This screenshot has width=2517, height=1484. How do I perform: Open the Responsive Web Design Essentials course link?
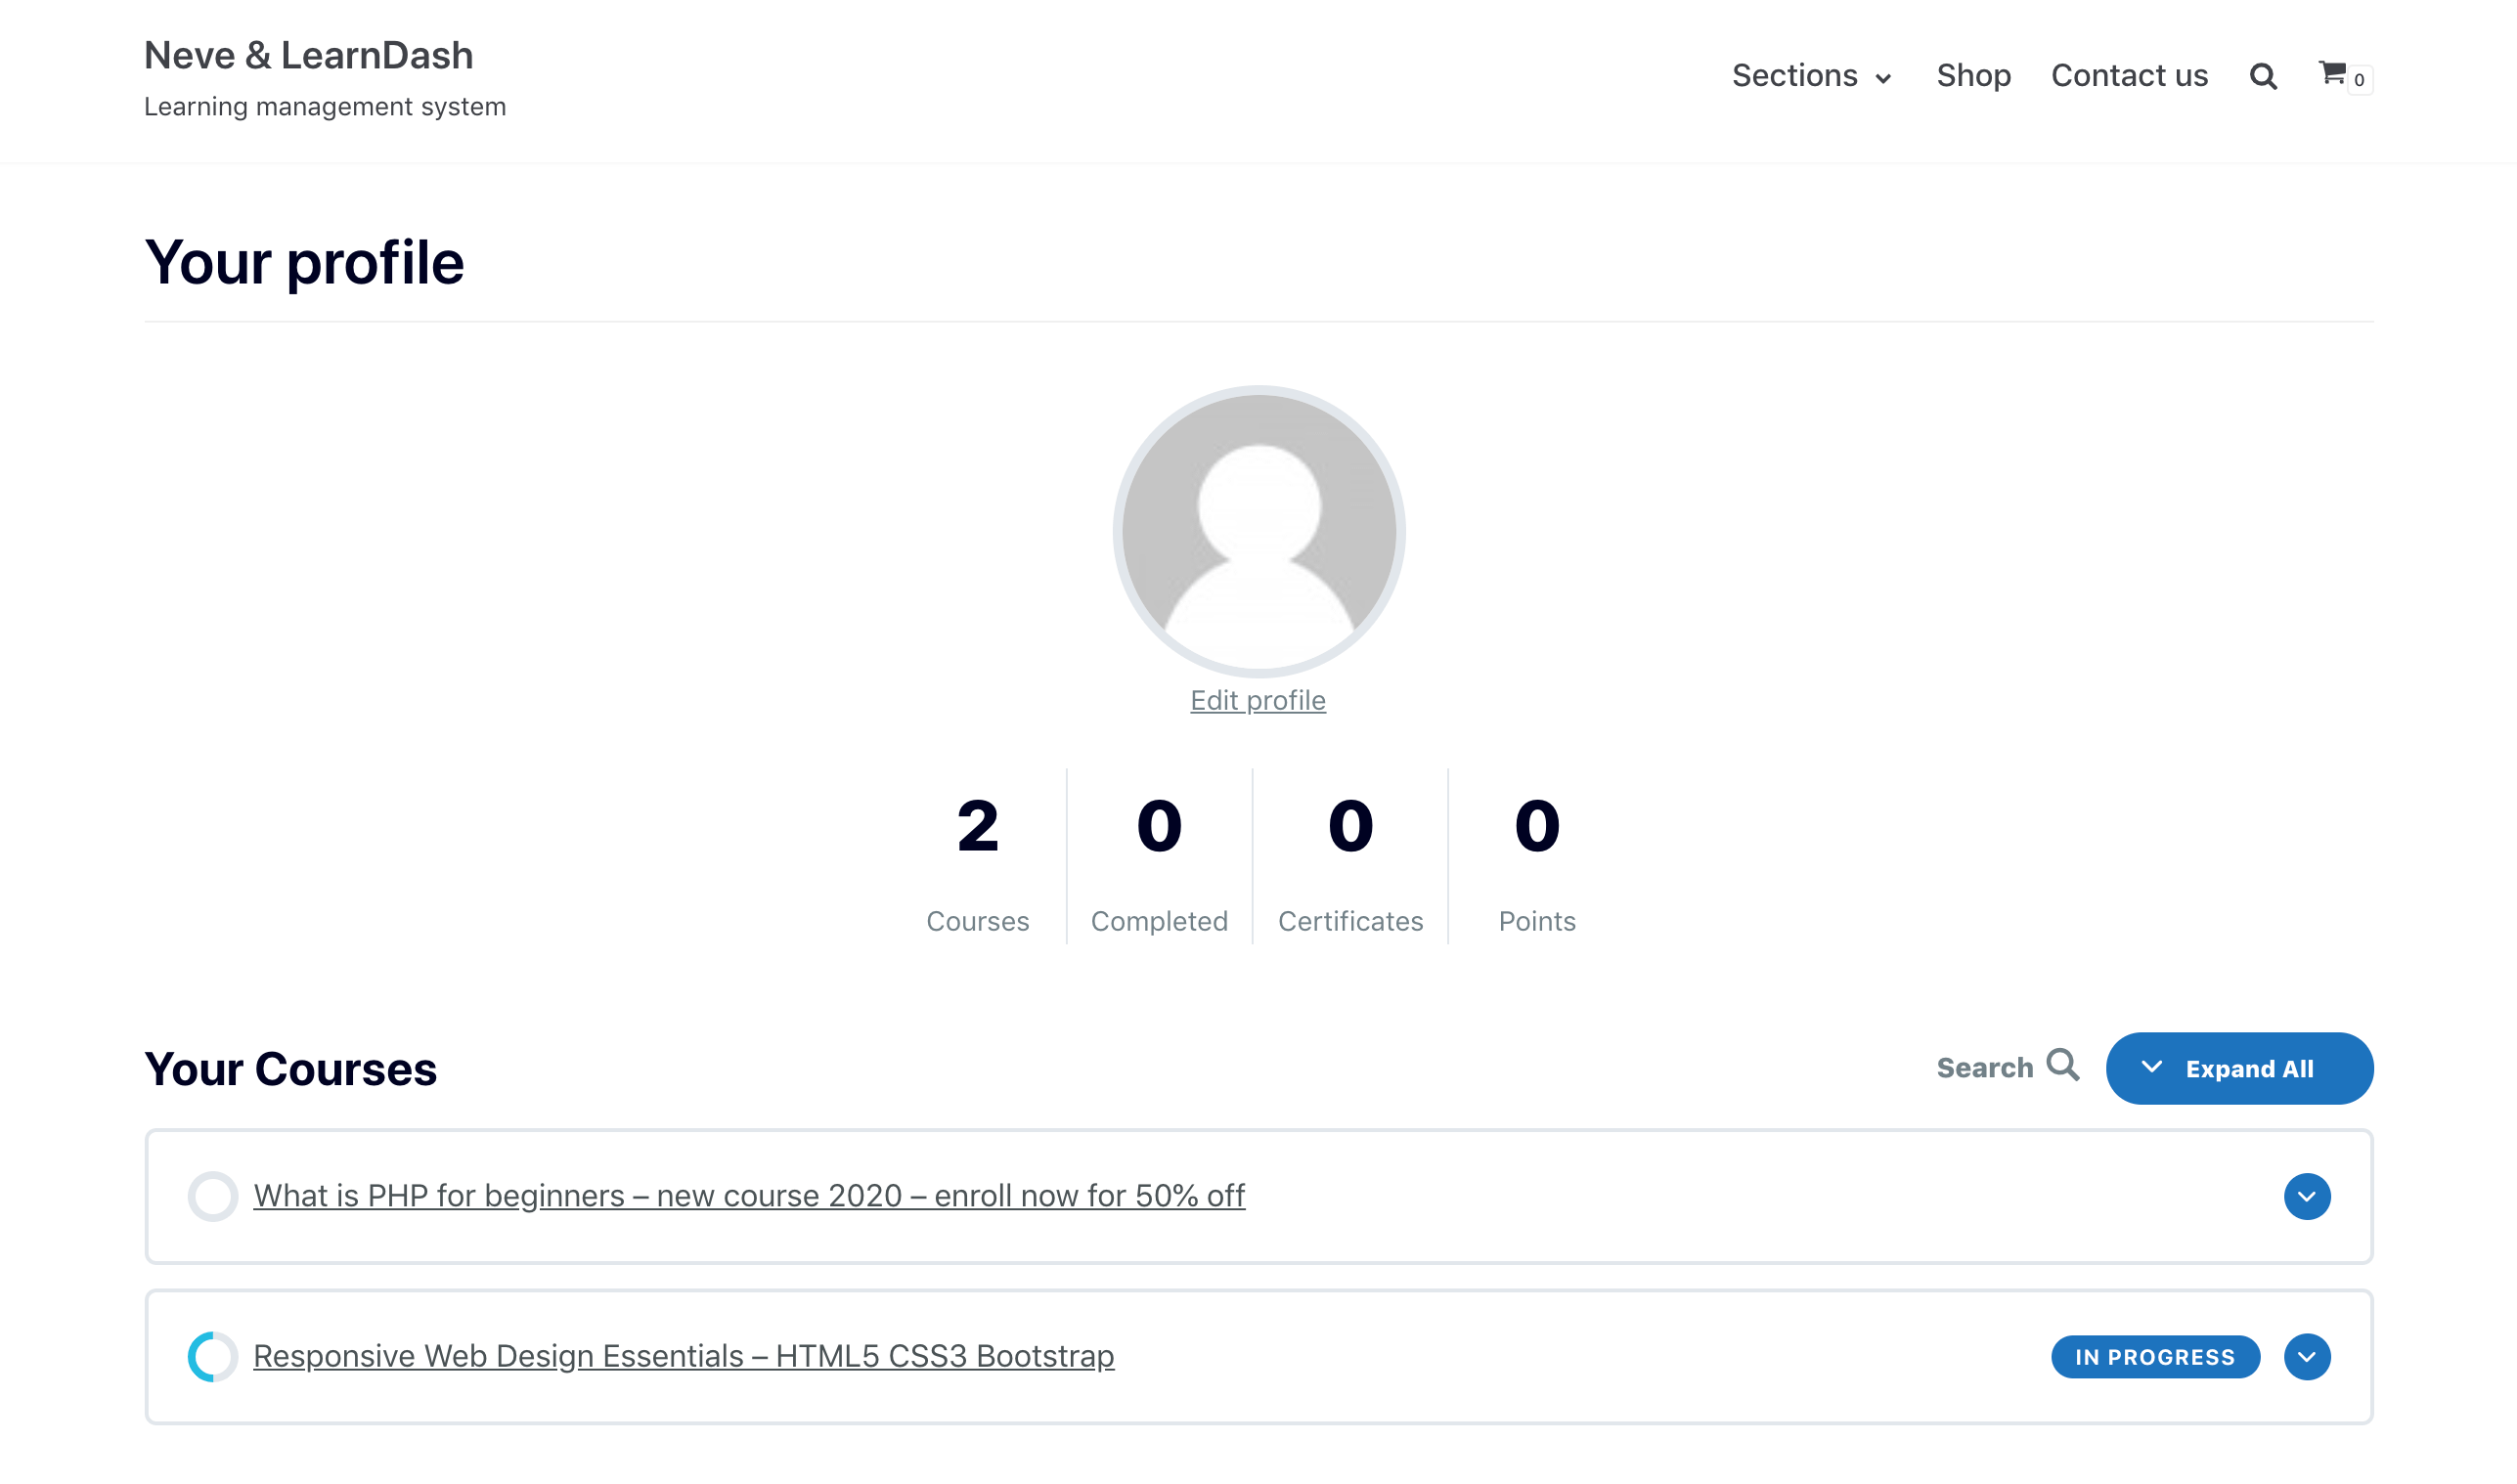click(683, 1356)
